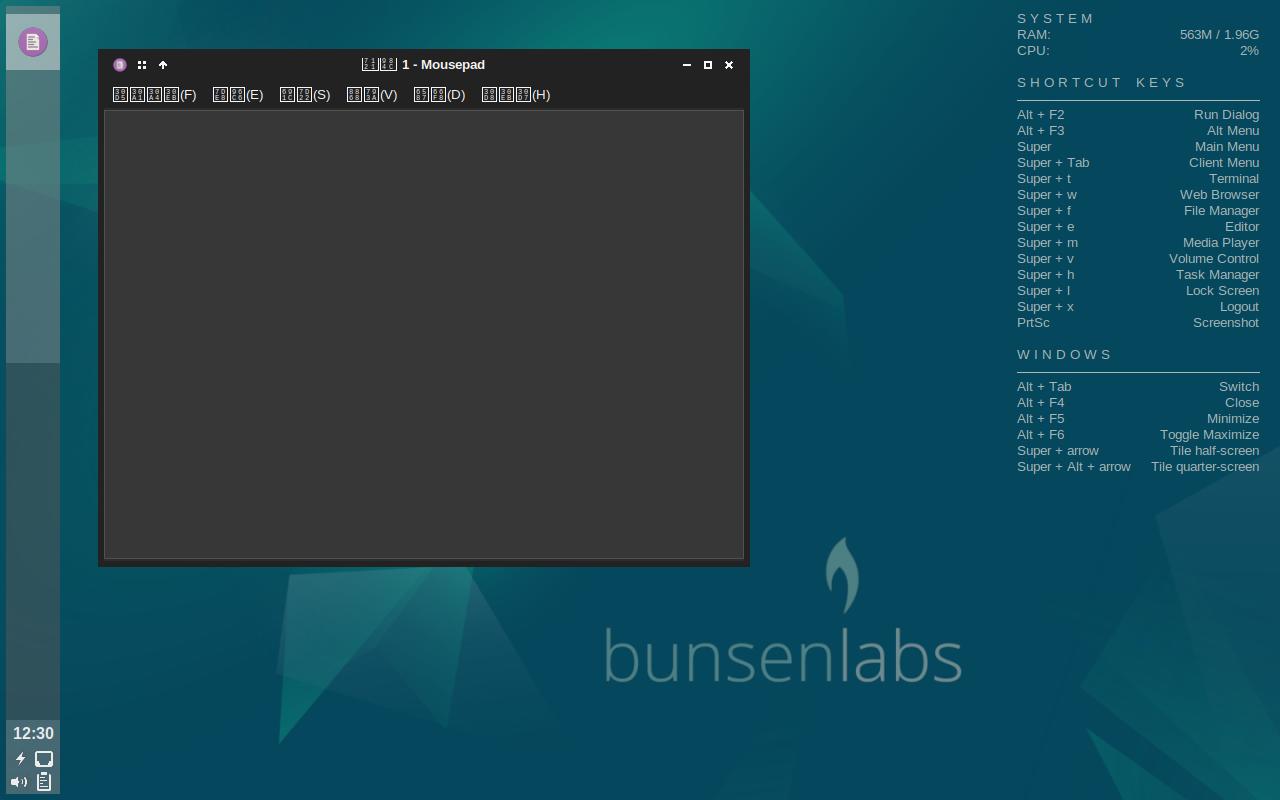Open the clipboard manager tray icon

coord(44,782)
